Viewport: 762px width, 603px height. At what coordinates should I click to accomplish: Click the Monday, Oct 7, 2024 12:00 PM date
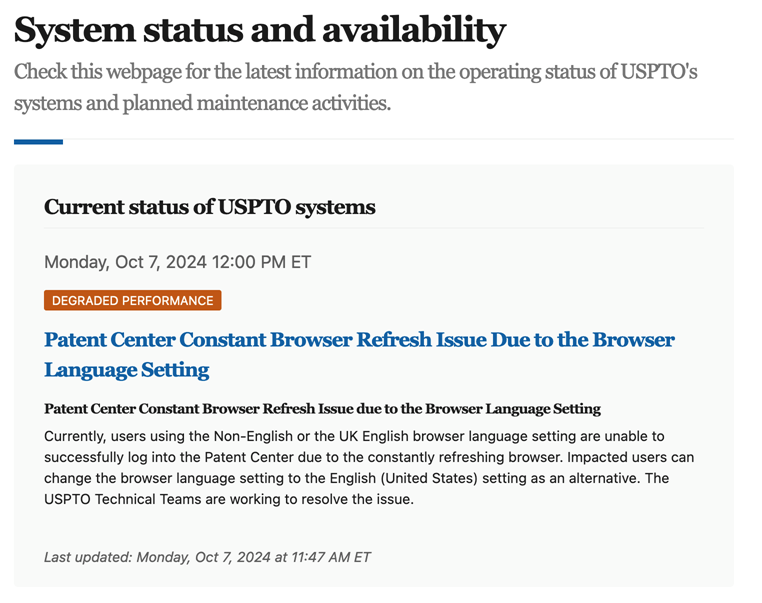(x=177, y=263)
